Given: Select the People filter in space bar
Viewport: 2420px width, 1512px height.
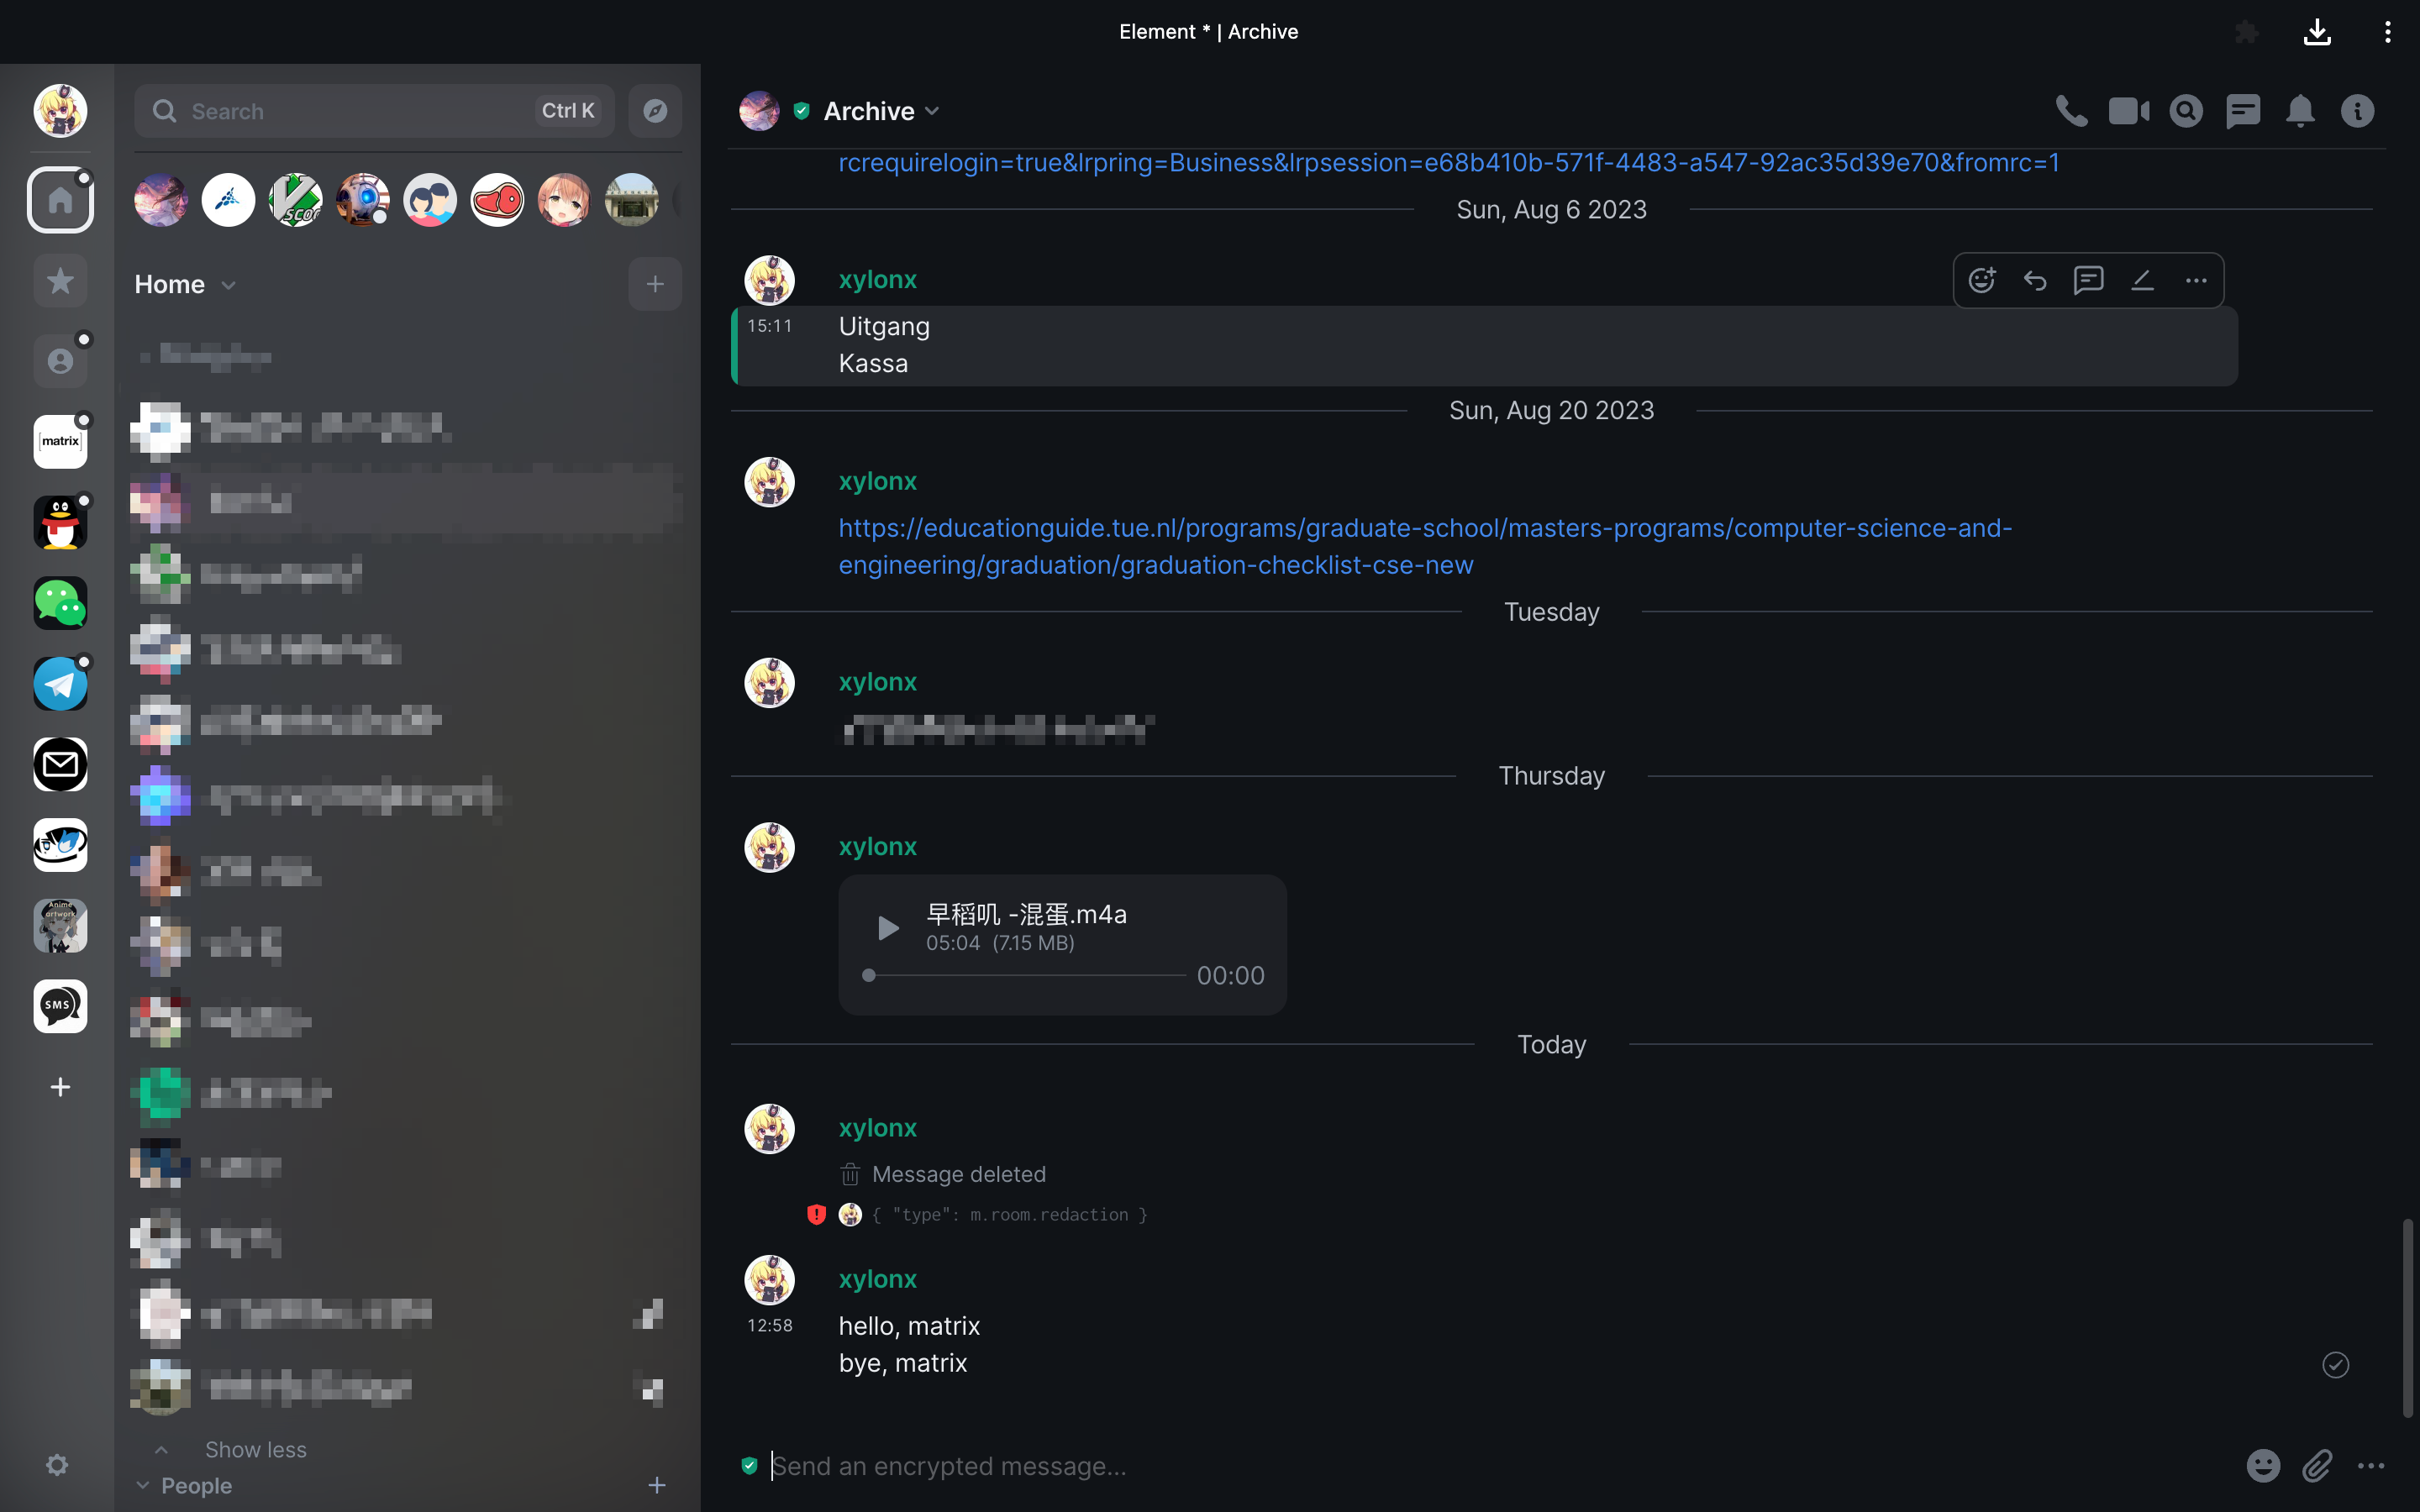Looking at the screenshot, I should click(60, 361).
